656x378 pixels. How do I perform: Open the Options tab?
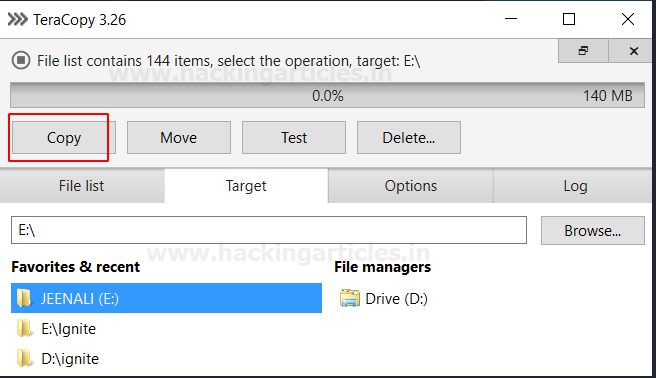click(x=410, y=186)
